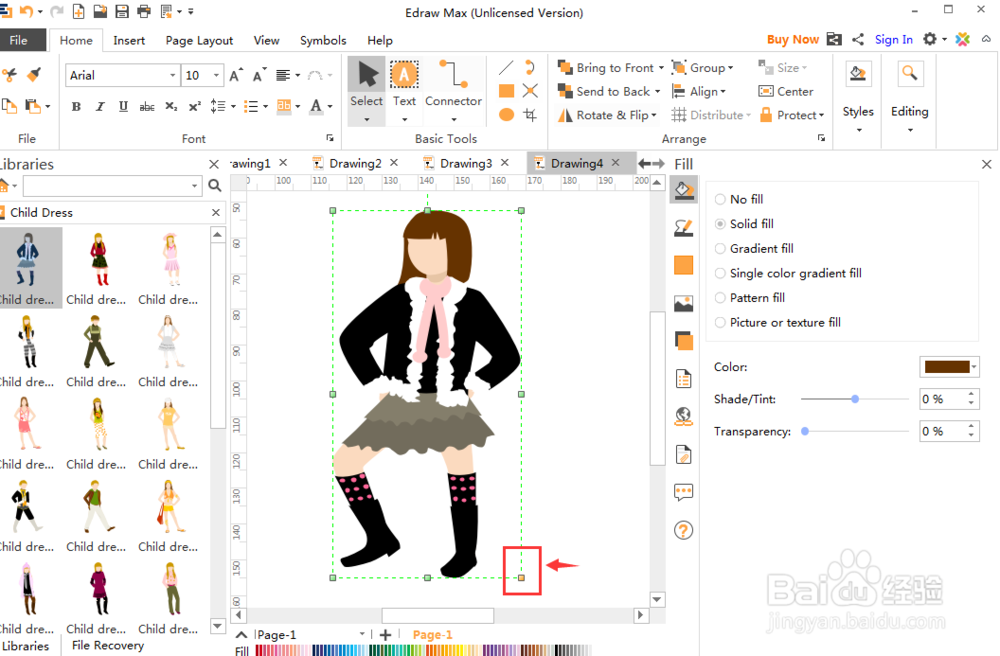The height and width of the screenshot is (656, 1000).
Task: Click the library search input field
Action: pos(112,186)
